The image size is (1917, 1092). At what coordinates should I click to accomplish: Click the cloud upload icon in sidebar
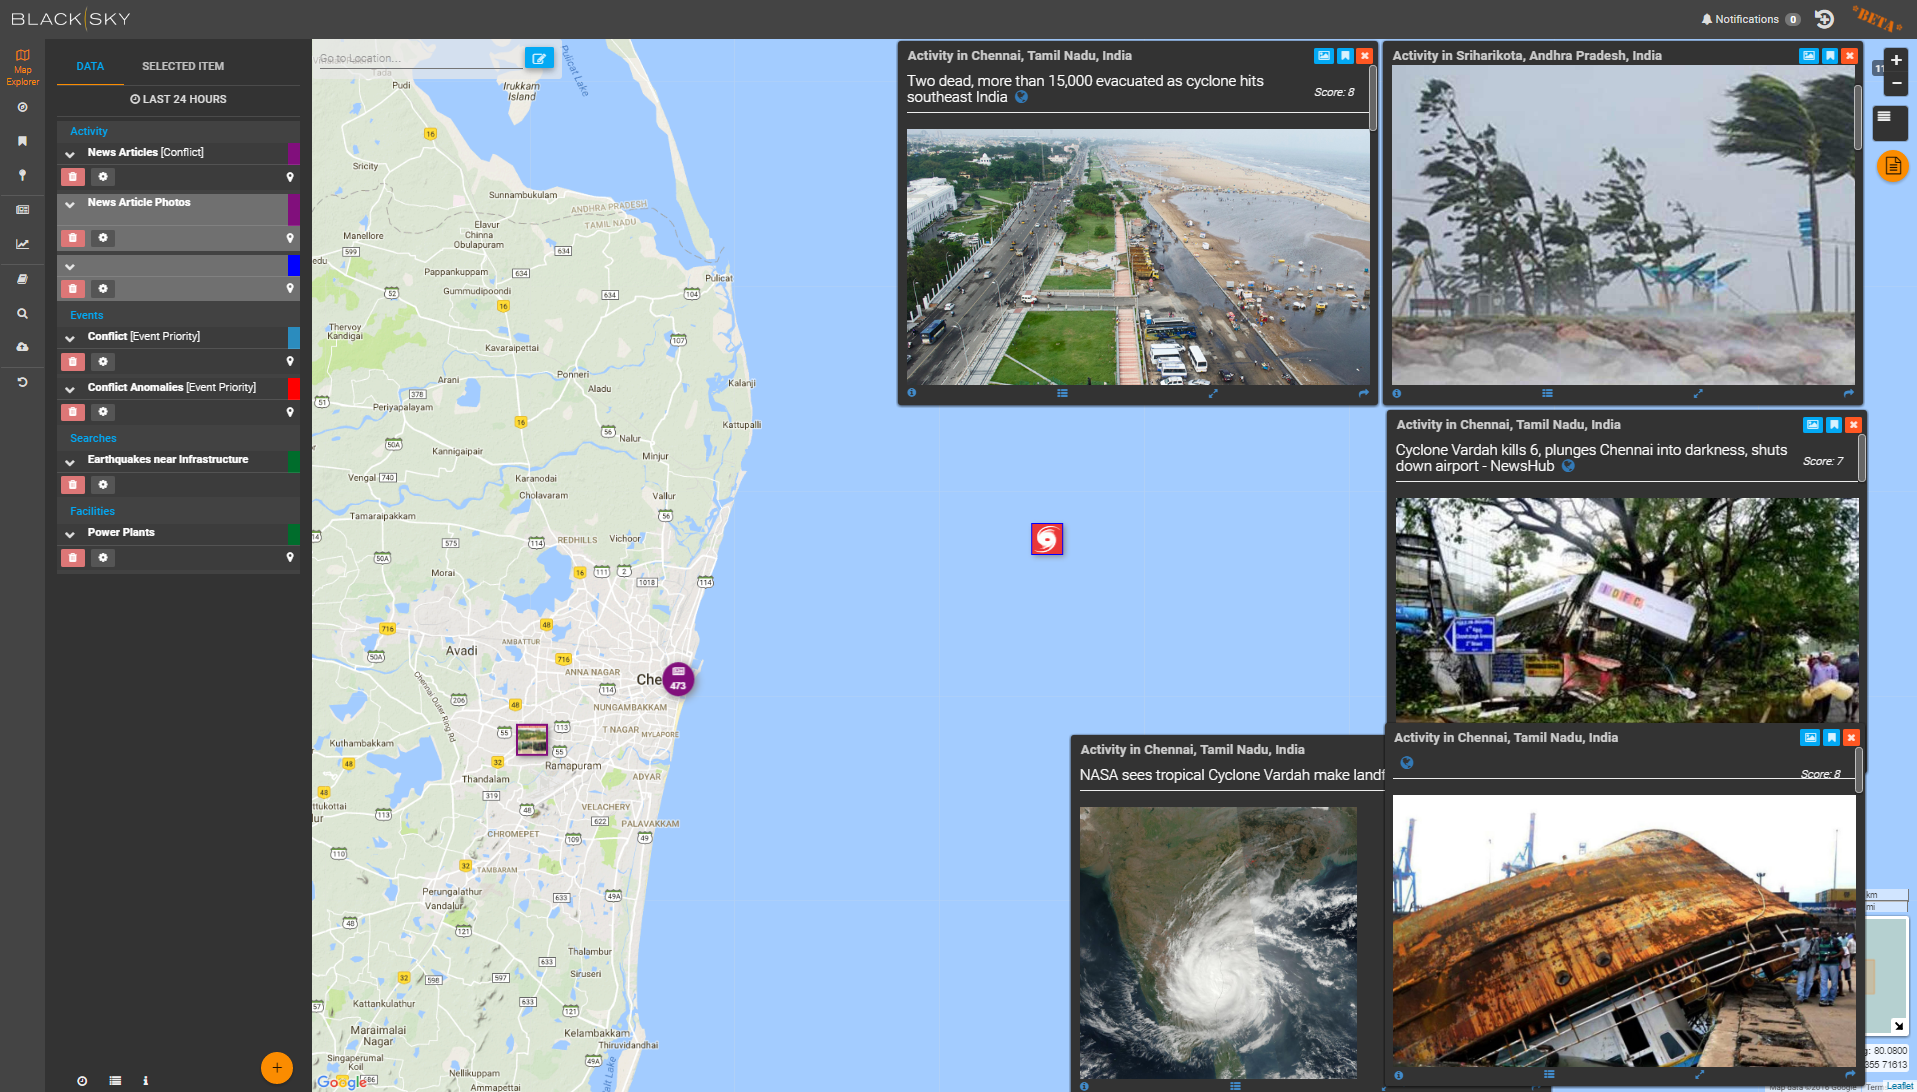pyautogui.click(x=22, y=347)
